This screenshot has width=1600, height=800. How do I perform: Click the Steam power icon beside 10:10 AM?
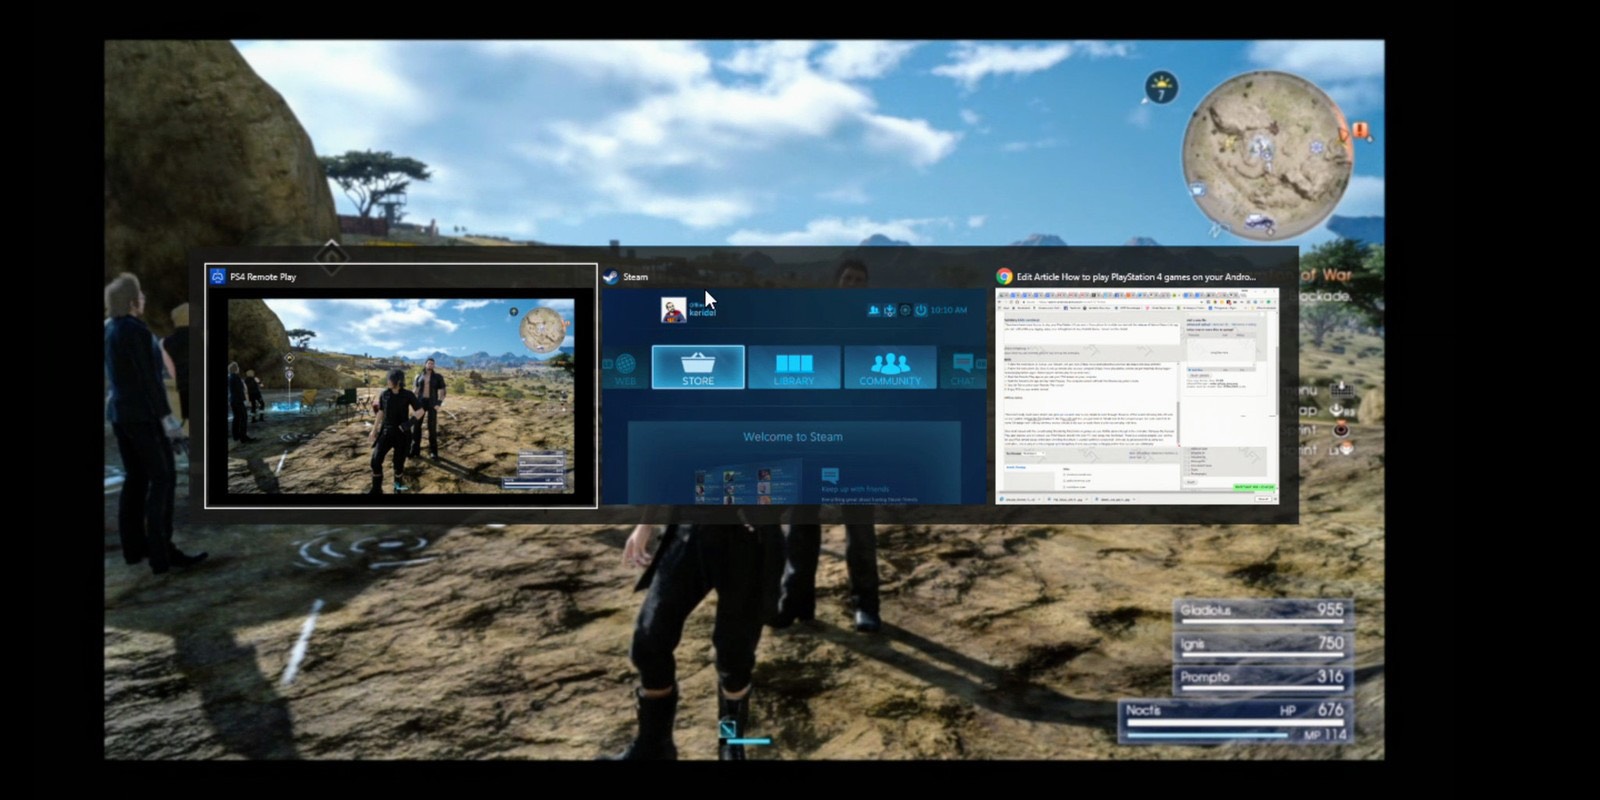click(x=921, y=310)
